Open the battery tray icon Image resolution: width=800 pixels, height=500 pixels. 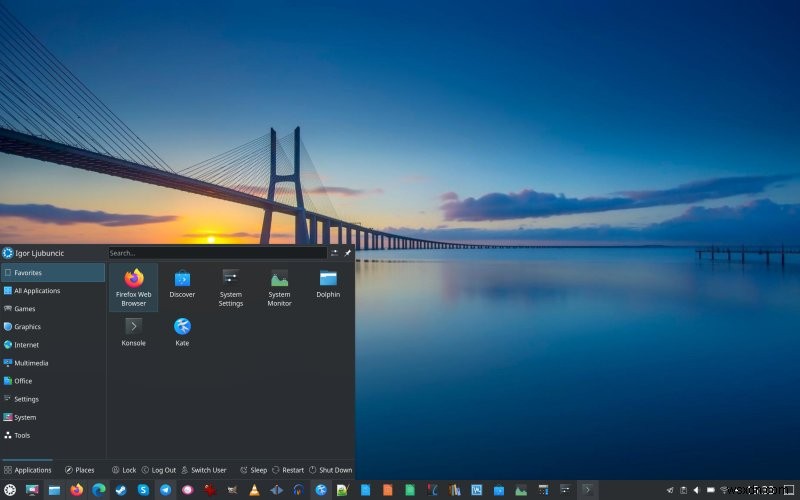click(710, 490)
